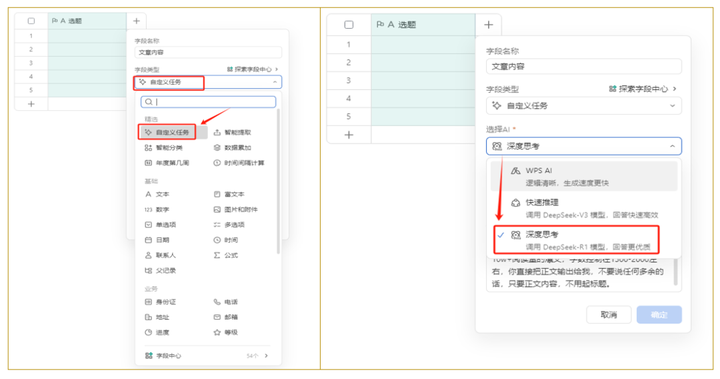Click the prompt text area

coord(580,274)
